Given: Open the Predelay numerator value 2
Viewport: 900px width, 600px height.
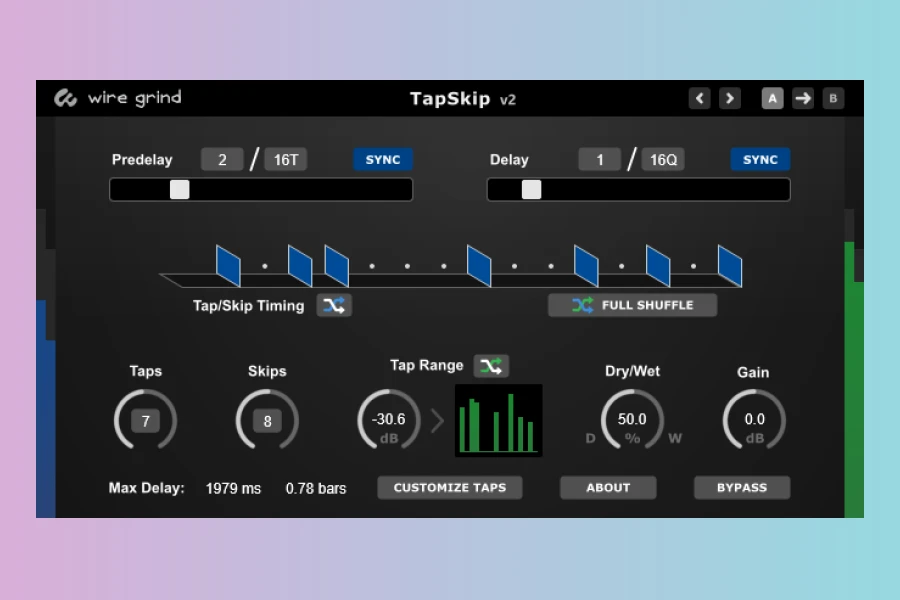Looking at the screenshot, I should click(222, 160).
